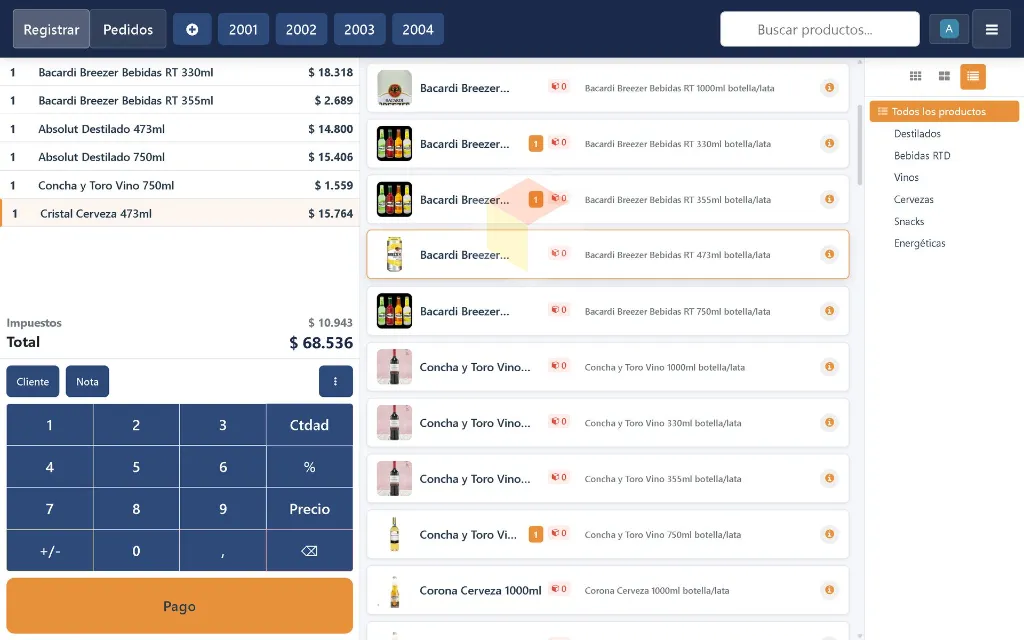Click the +/- numpad key
1024x640 pixels.
point(50,551)
